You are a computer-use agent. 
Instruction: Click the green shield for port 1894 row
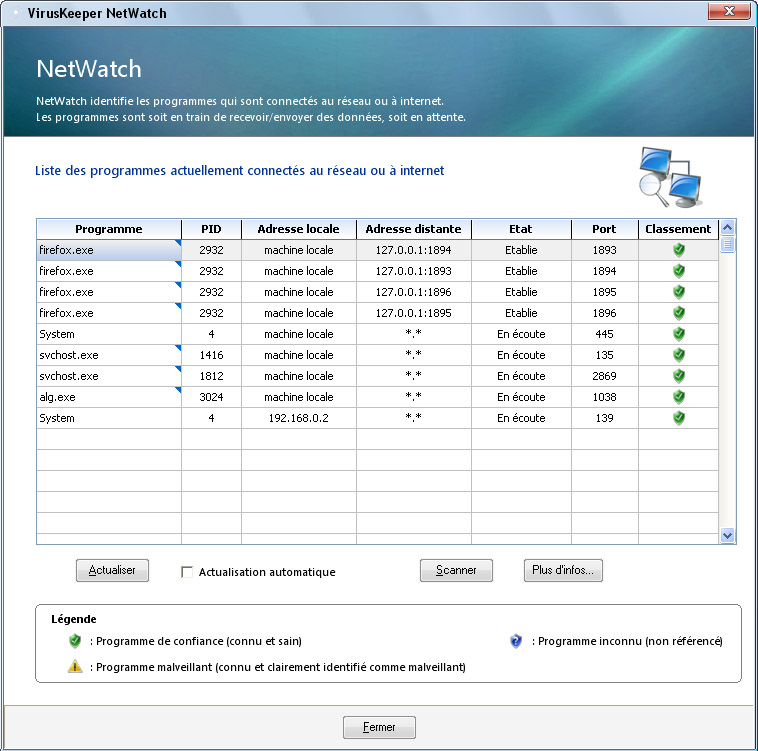click(x=679, y=271)
